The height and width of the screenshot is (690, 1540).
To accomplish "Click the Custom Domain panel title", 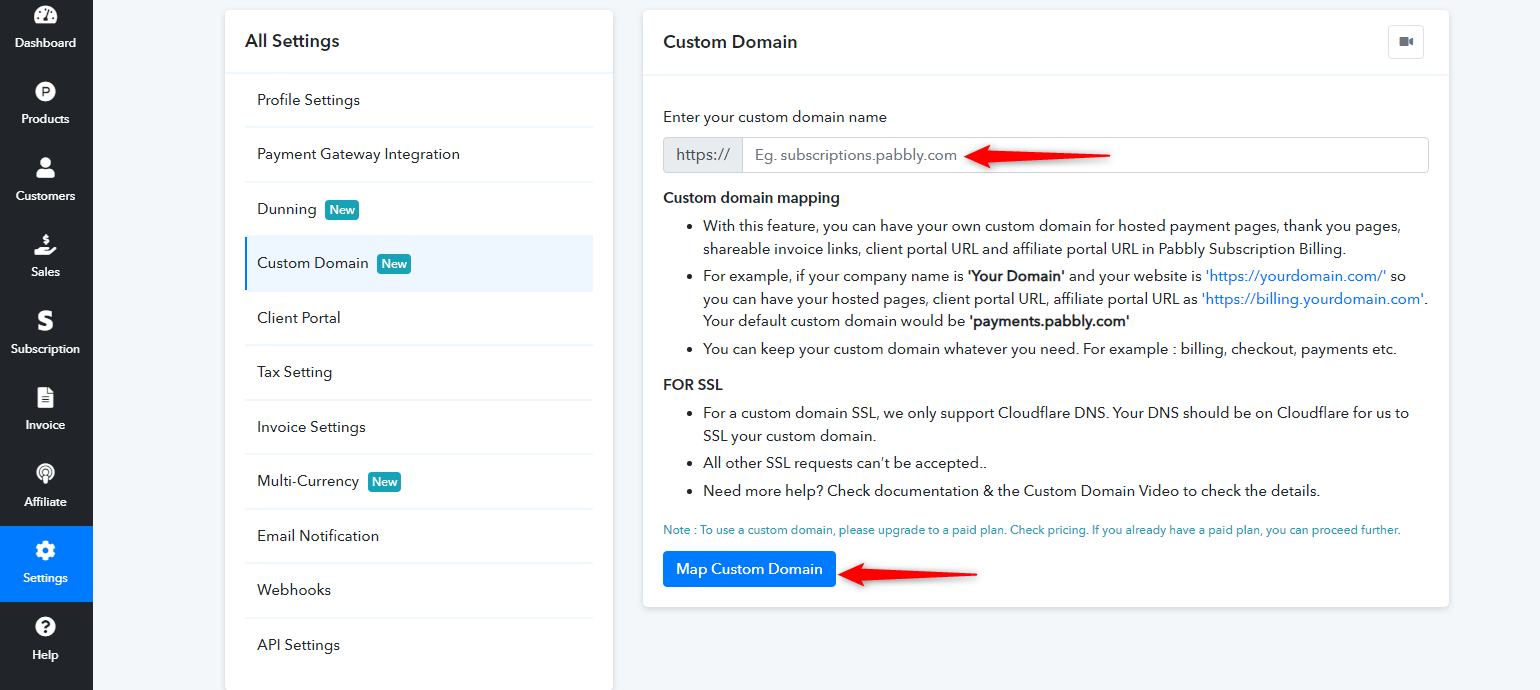I will coord(730,42).
